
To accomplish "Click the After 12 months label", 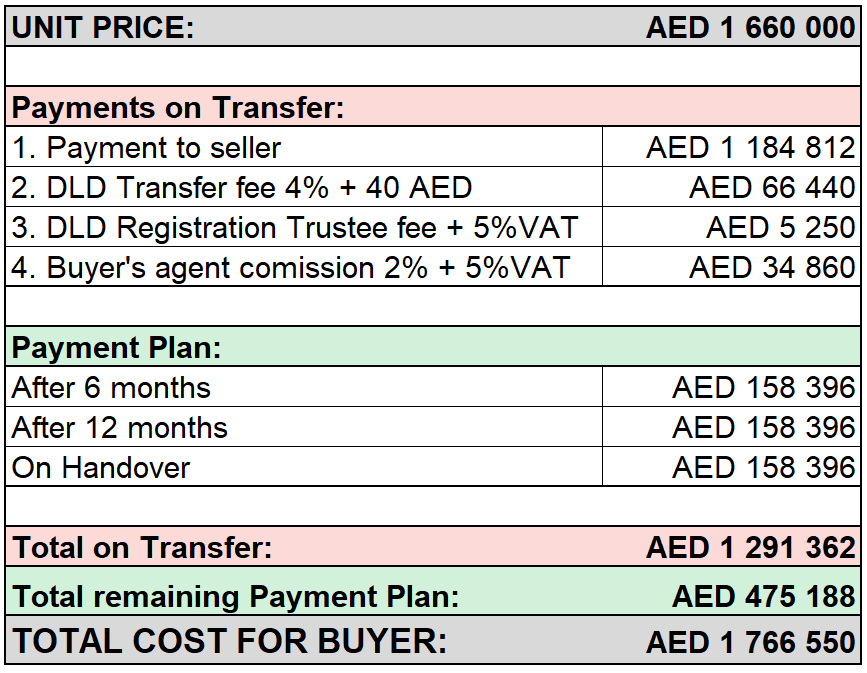I will 119,427.
